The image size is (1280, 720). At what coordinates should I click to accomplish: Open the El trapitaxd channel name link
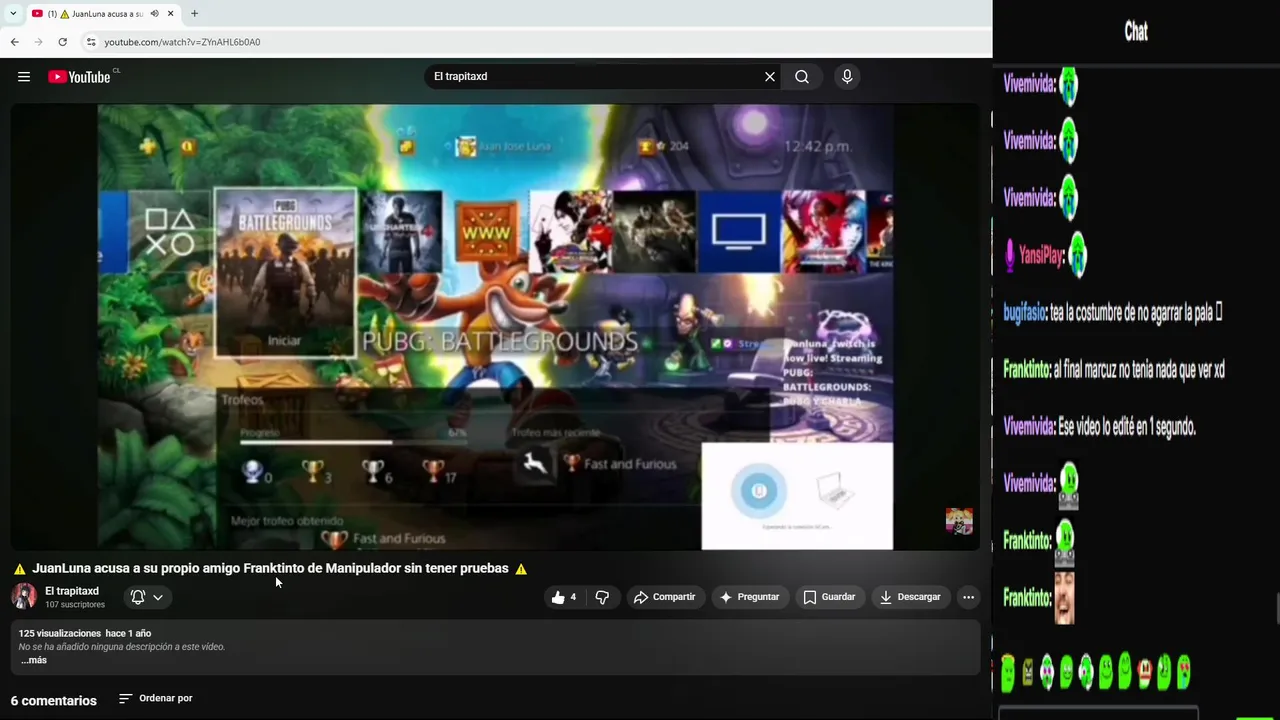pos(72,591)
